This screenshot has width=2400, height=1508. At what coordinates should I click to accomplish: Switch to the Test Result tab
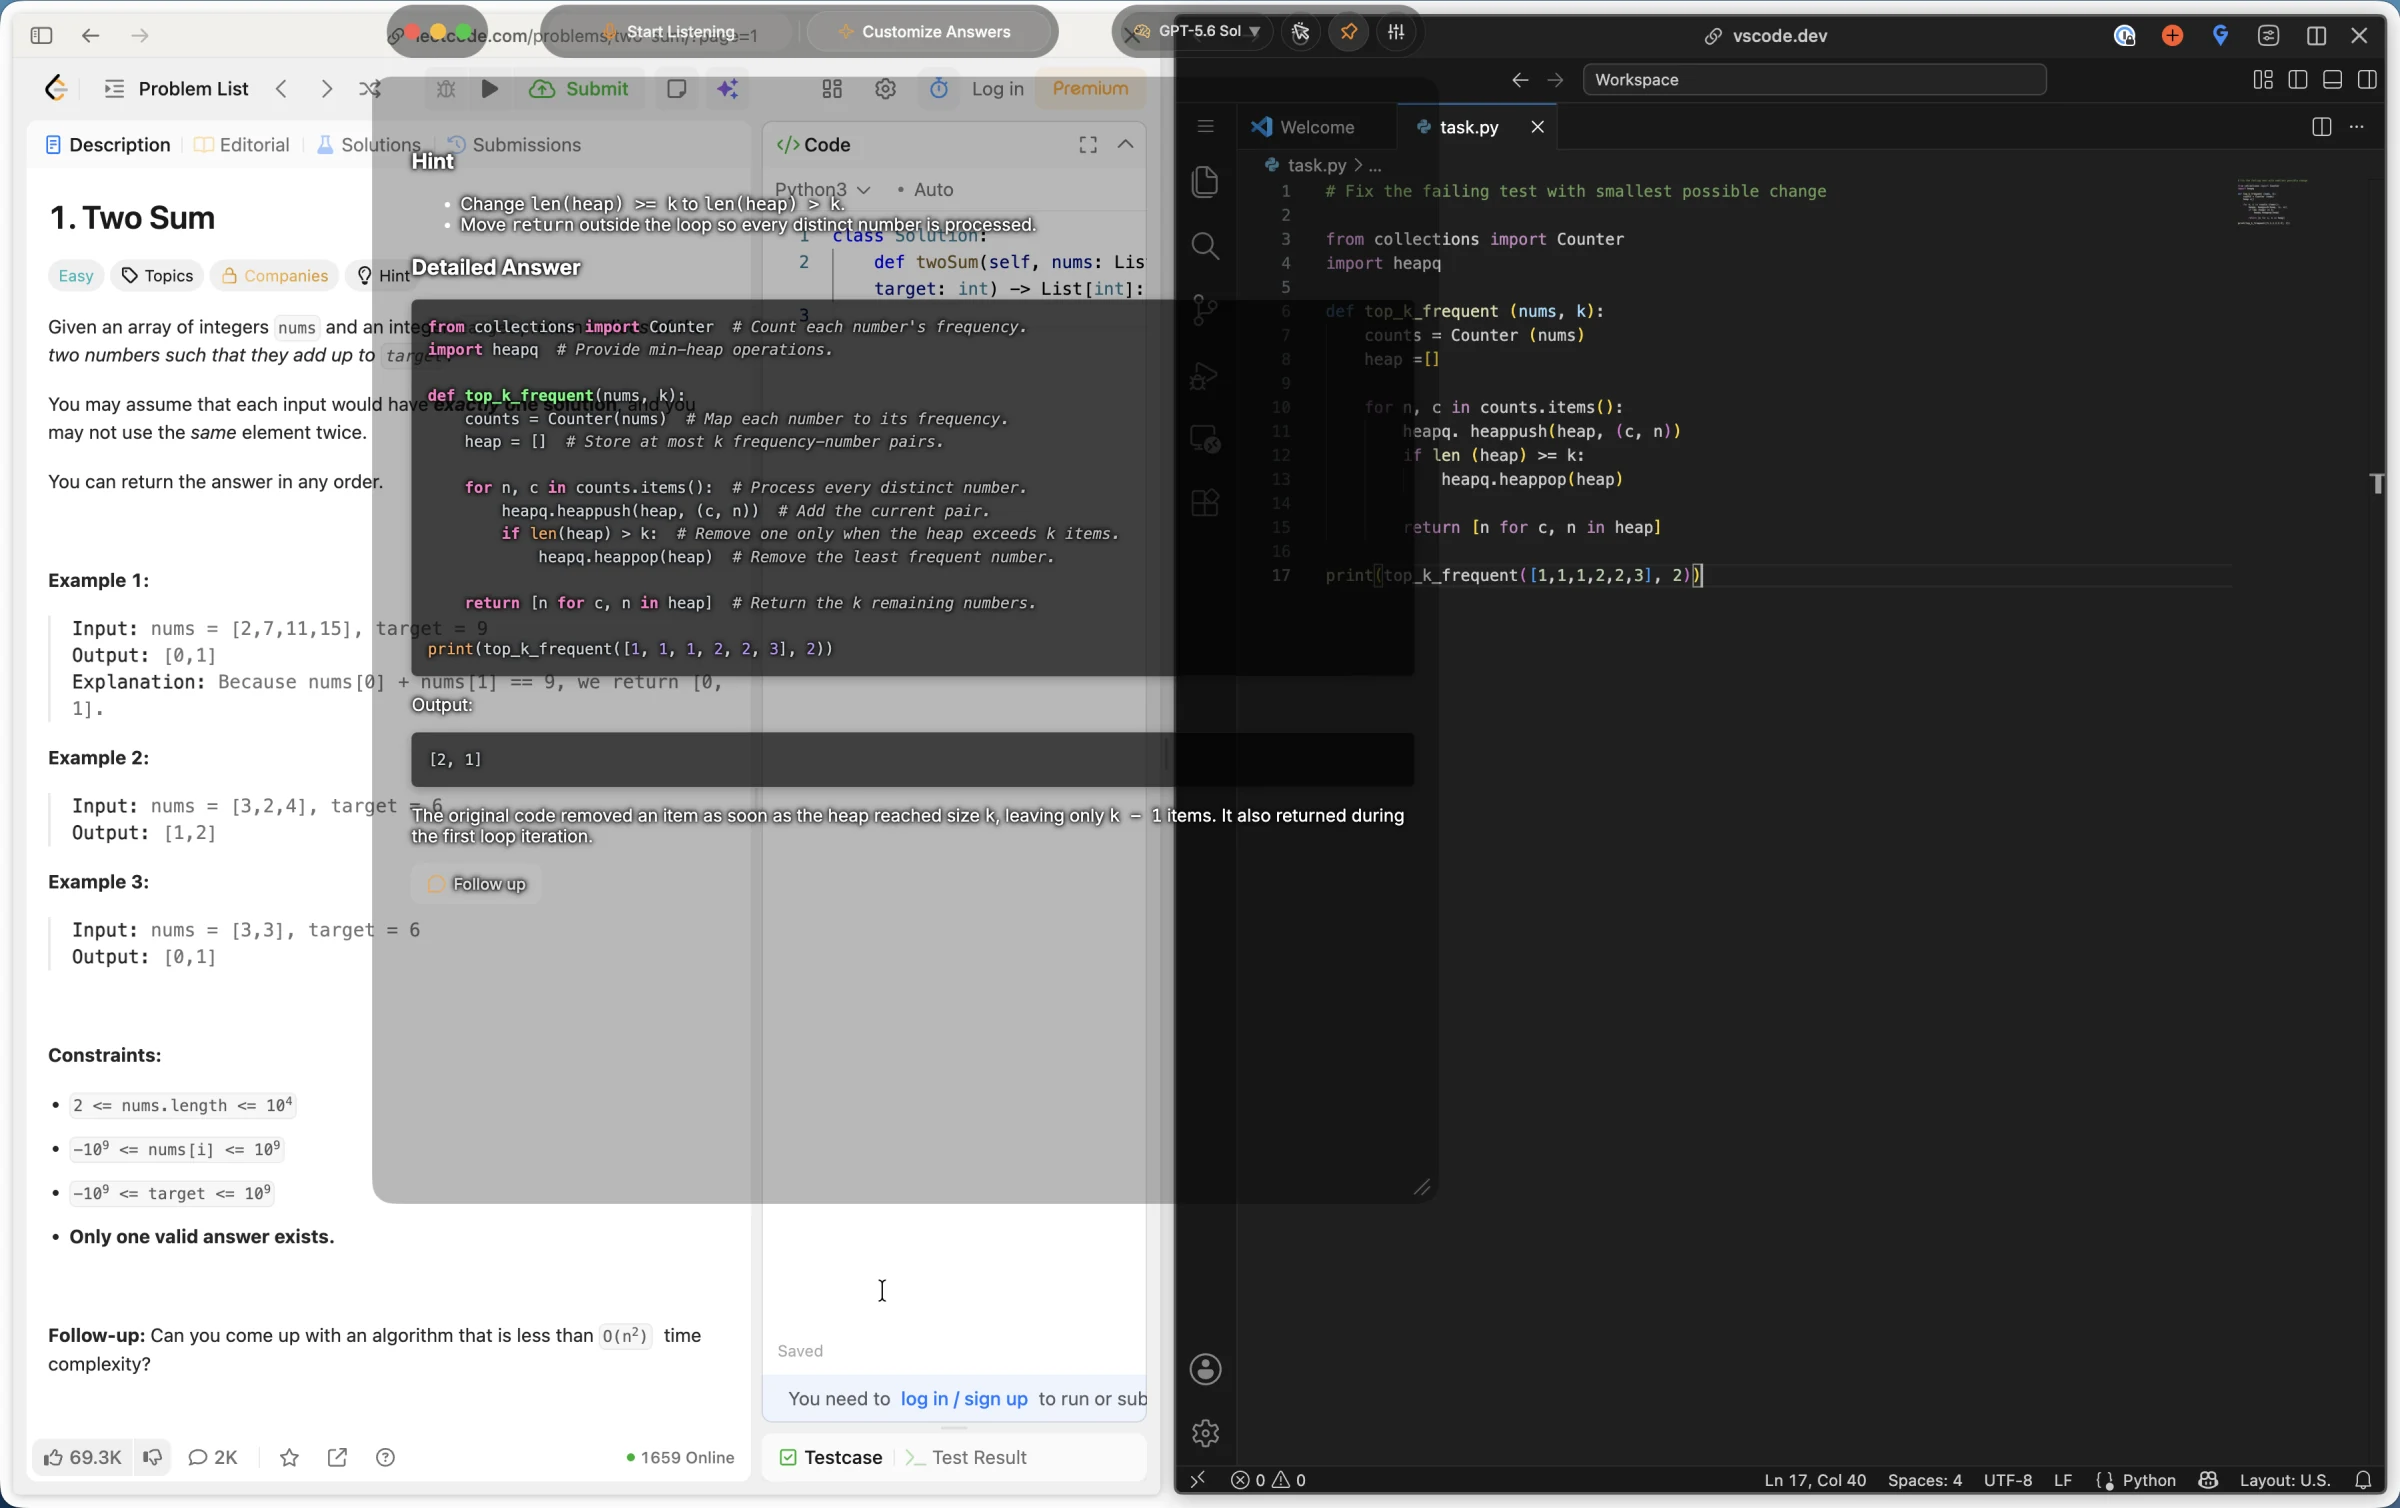tap(967, 1457)
